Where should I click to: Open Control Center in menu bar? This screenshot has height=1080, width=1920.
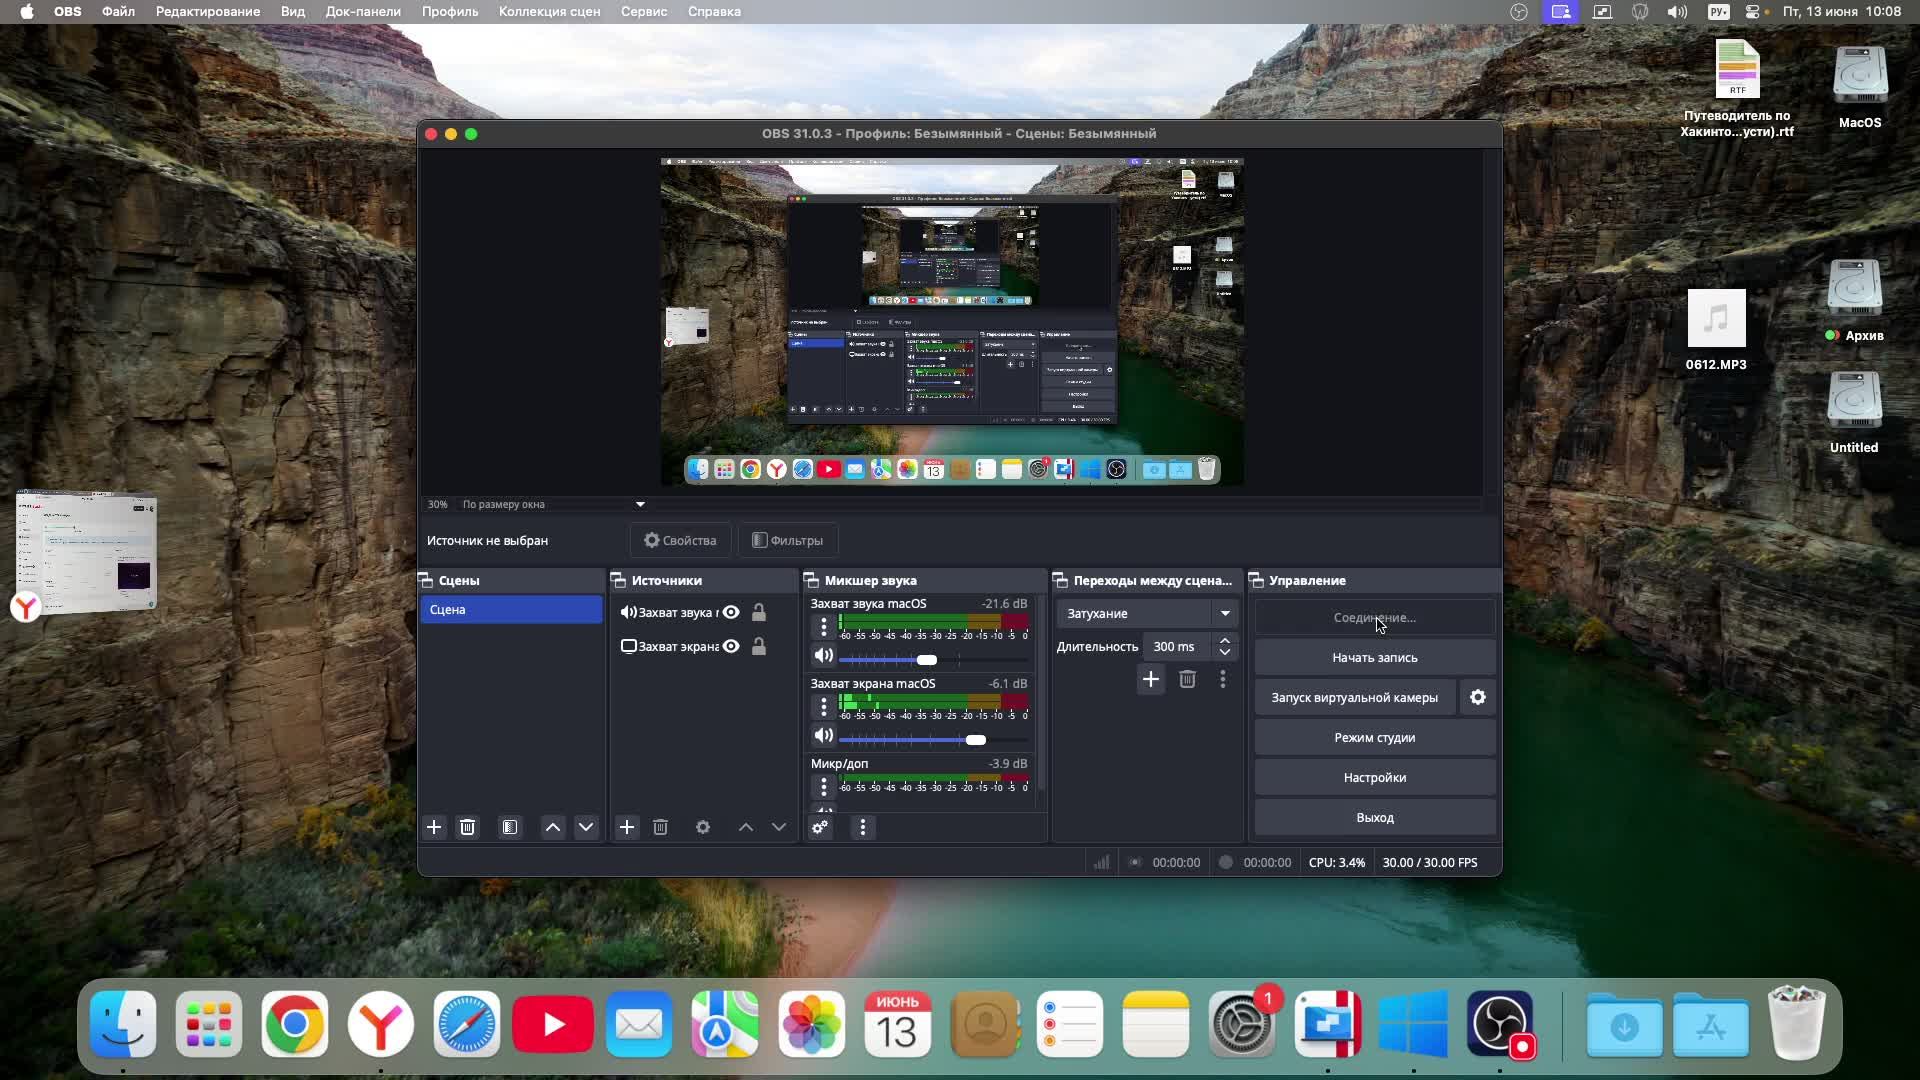(1753, 11)
